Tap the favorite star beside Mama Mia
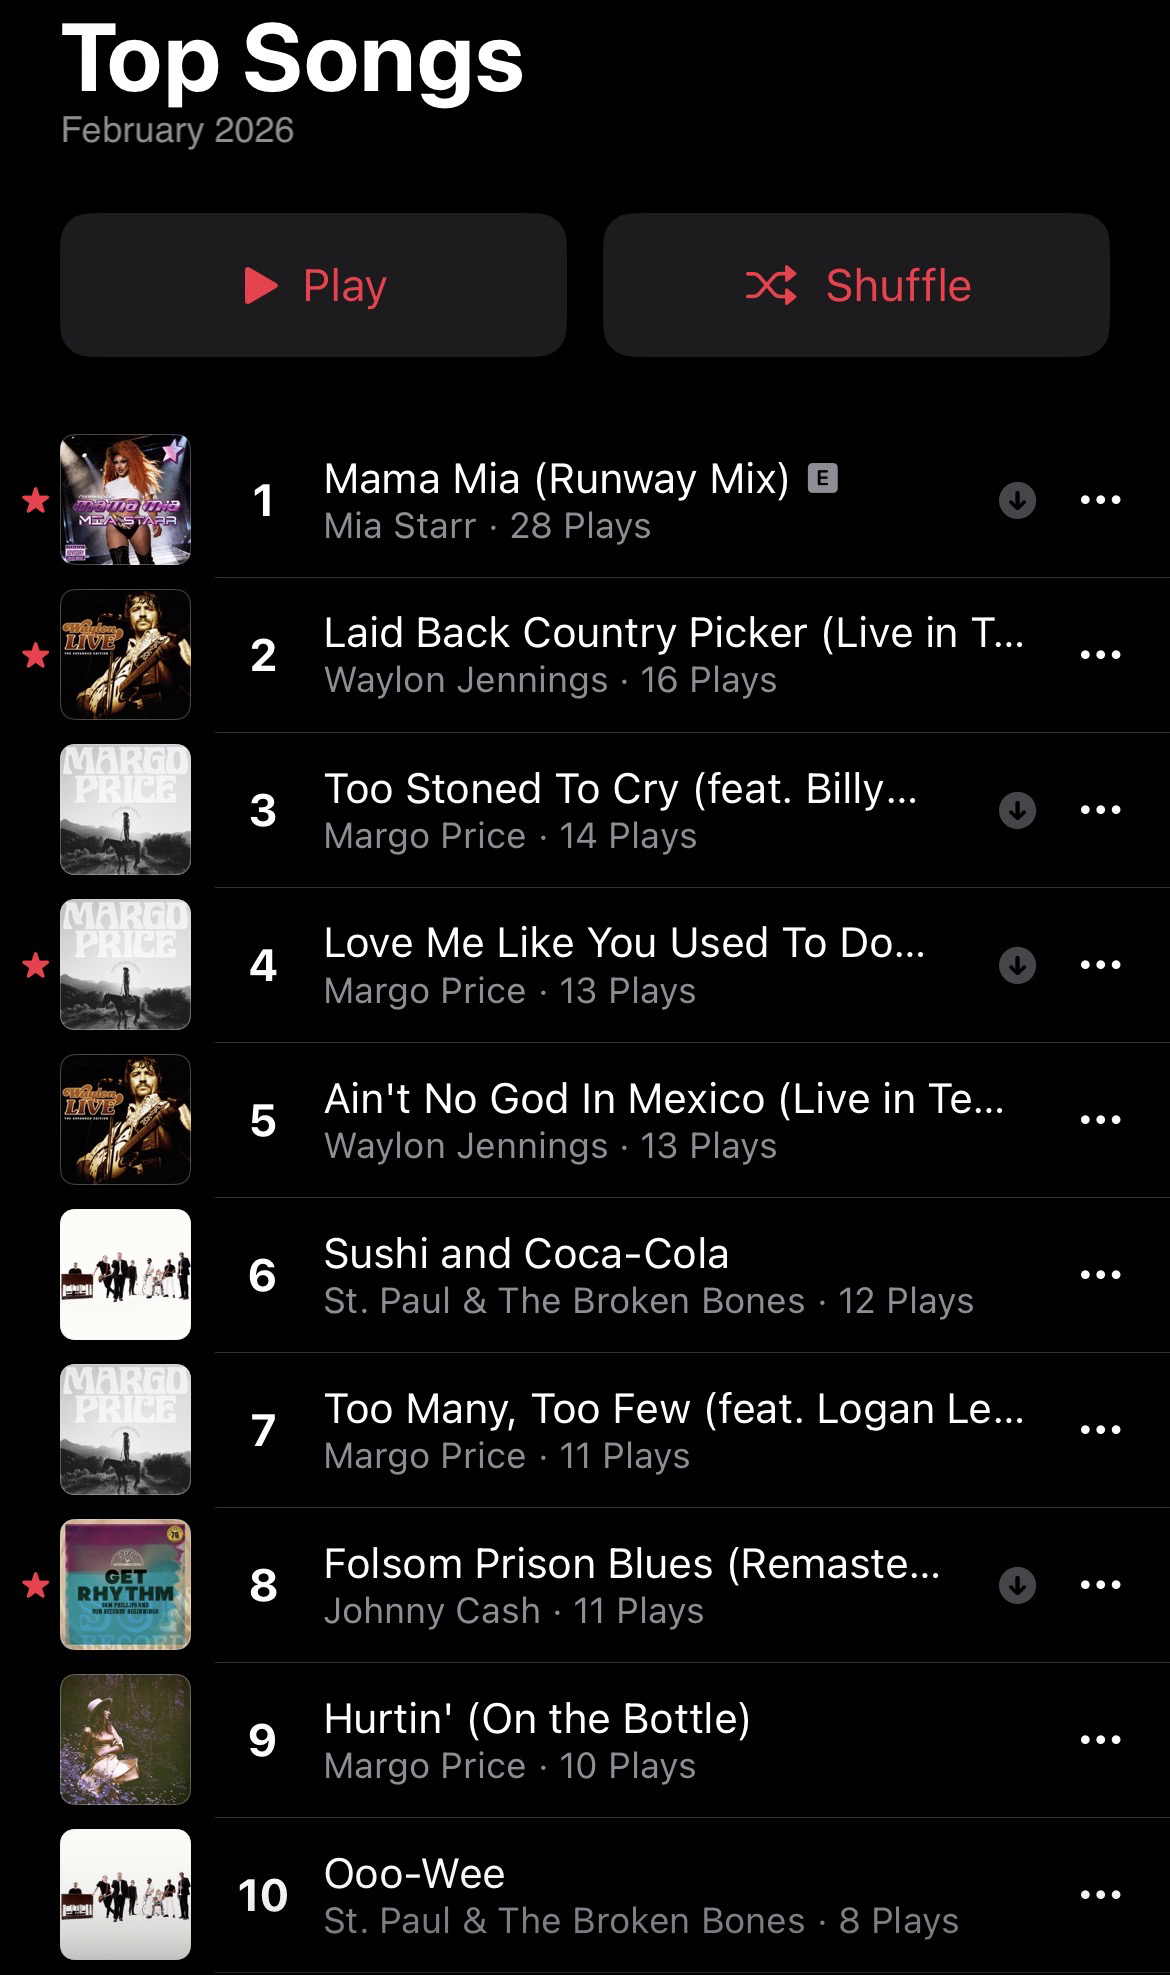 tap(36, 500)
